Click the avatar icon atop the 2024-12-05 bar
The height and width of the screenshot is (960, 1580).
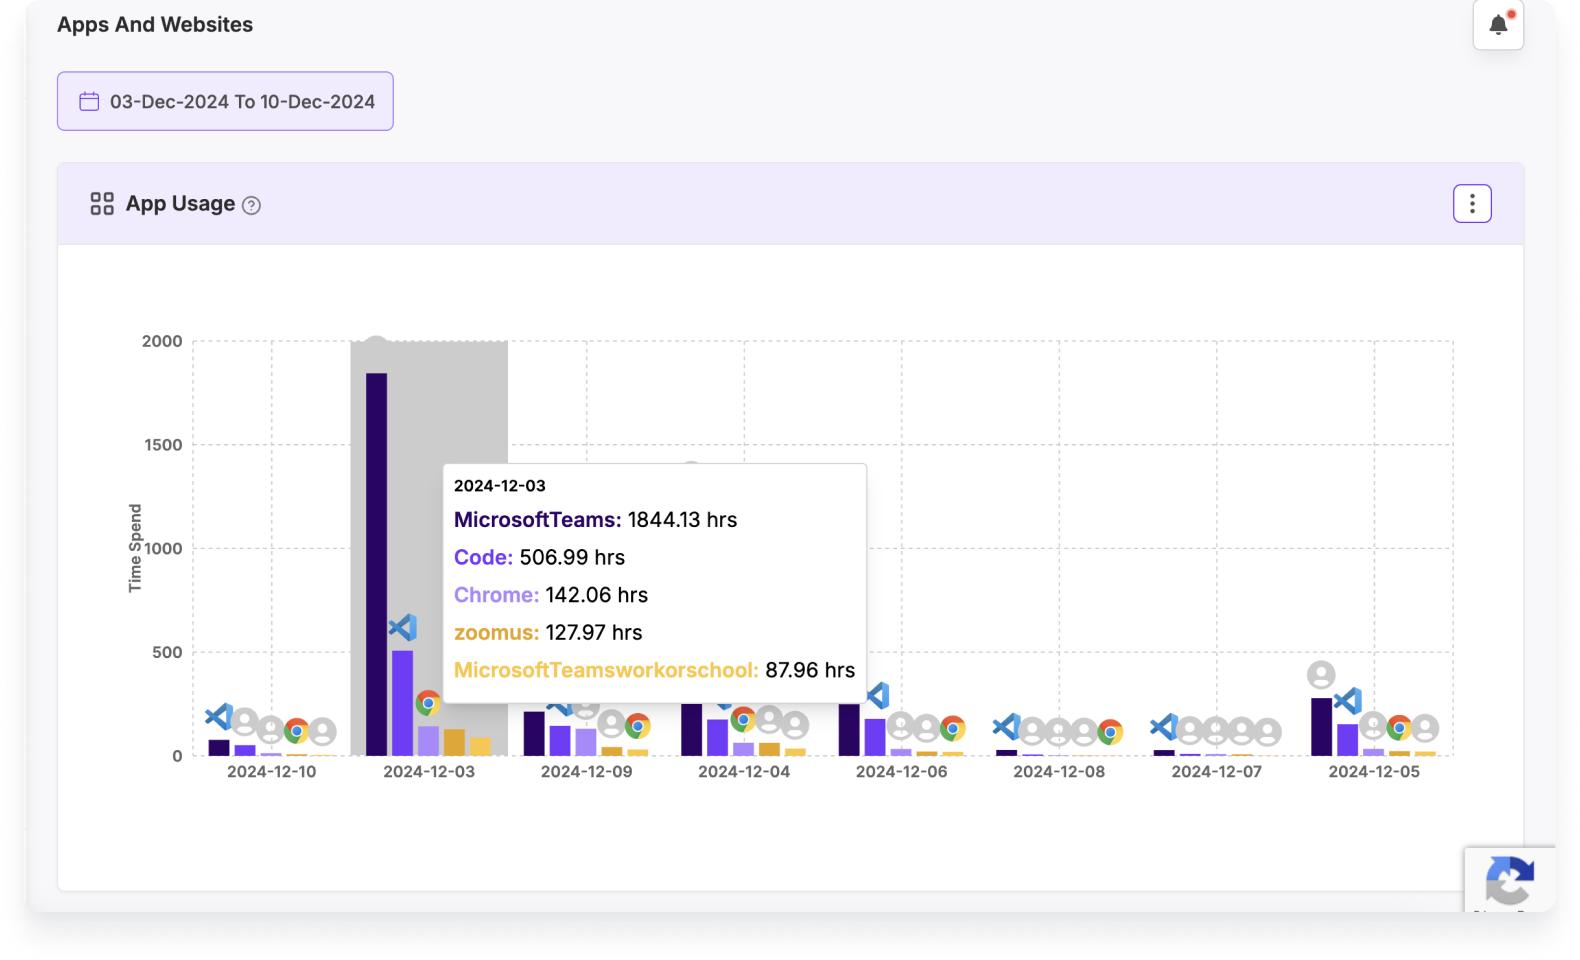1321,675
